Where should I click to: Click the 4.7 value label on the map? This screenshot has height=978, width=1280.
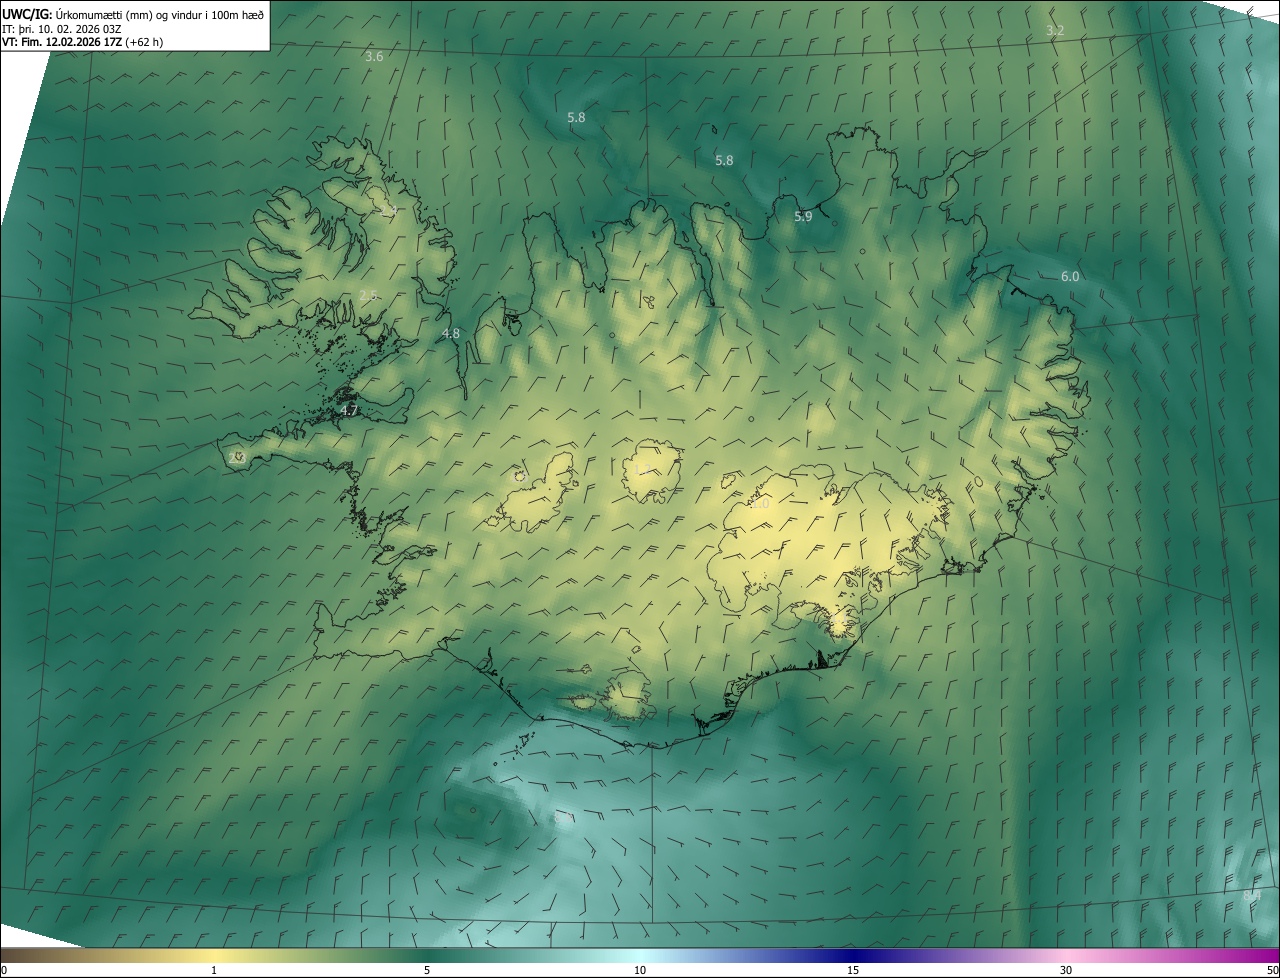[x=348, y=410]
